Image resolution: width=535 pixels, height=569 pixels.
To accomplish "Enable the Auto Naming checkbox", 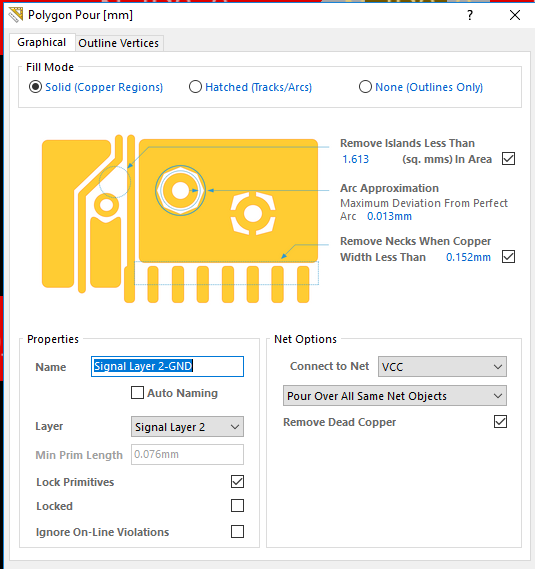I will click(137, 393).
